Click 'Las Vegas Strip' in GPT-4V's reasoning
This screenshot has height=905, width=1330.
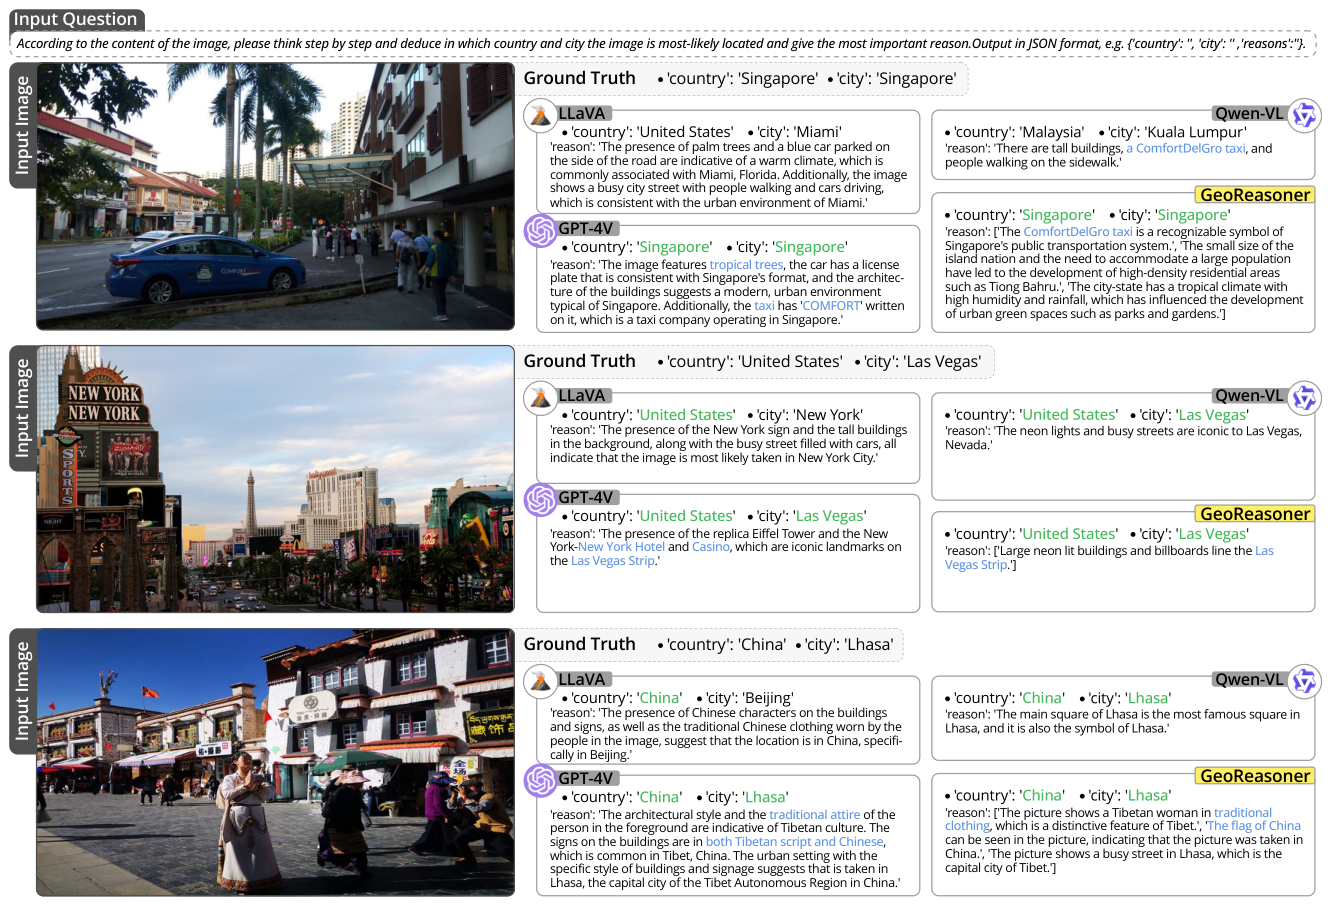click(x=613, y=561)
